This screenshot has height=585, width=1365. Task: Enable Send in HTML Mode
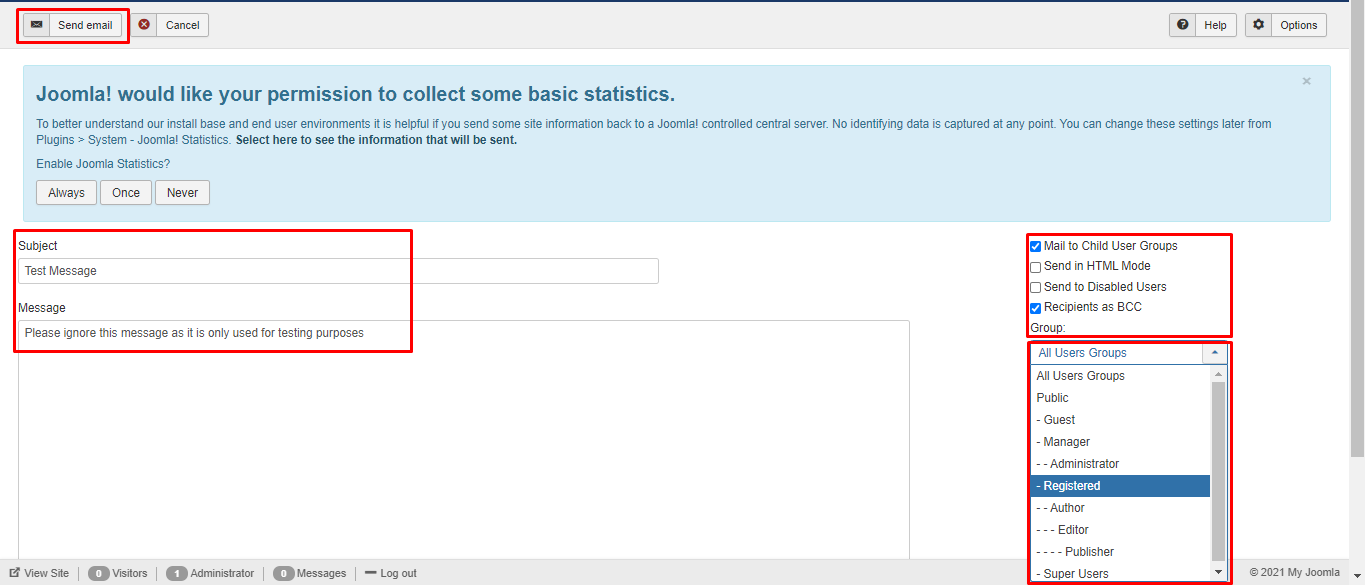point(1036,266)
